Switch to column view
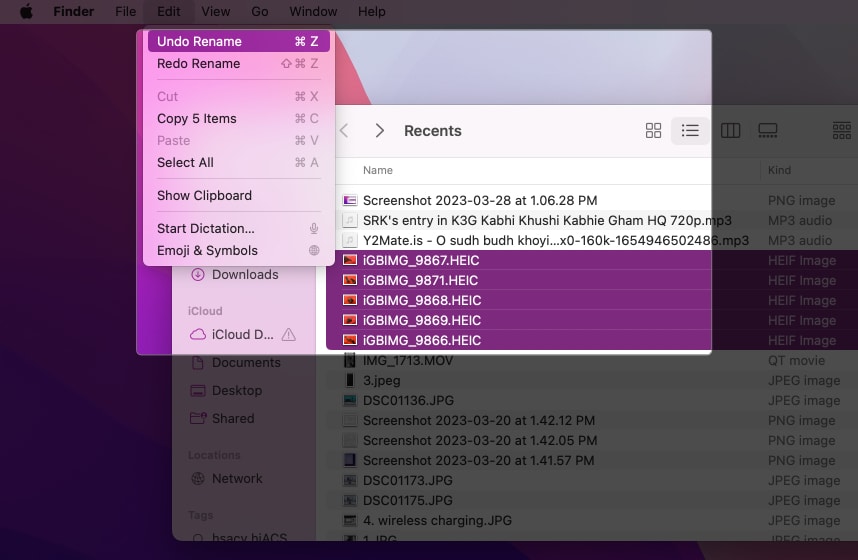Screen dimensions: 858x560 point(731,130)
